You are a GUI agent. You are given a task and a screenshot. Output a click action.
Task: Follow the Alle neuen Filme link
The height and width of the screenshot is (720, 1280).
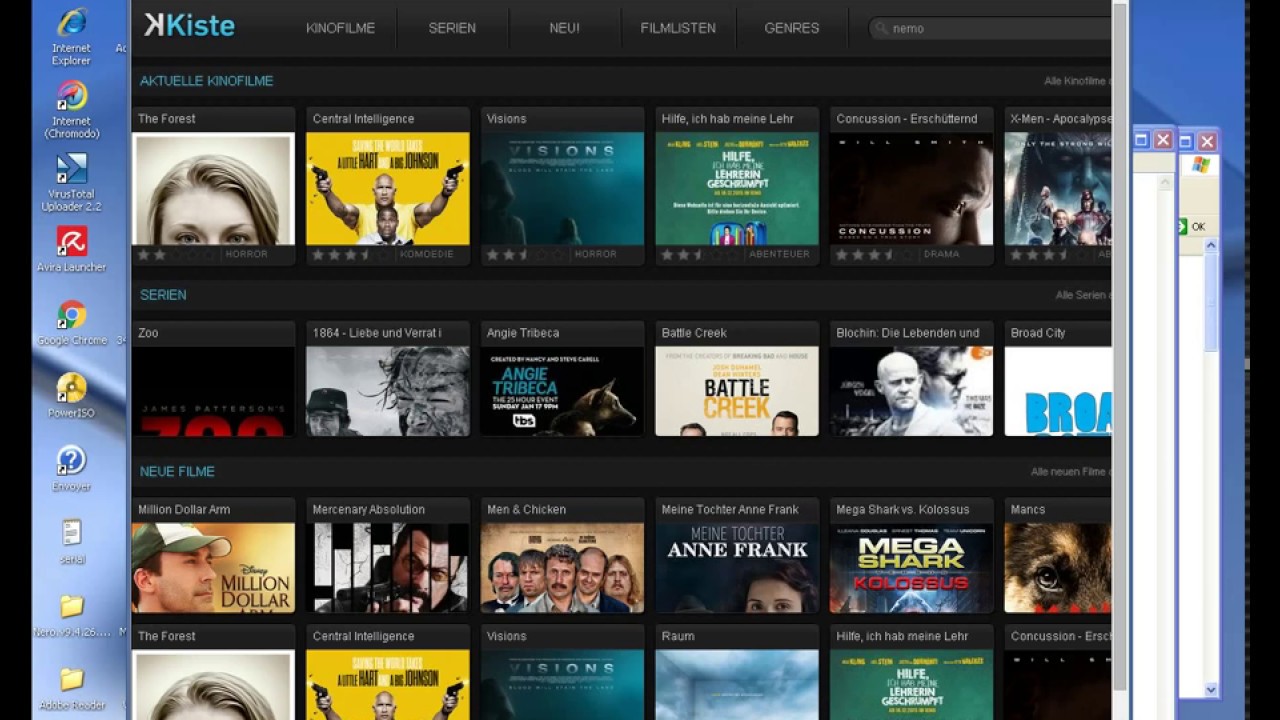1070,472
